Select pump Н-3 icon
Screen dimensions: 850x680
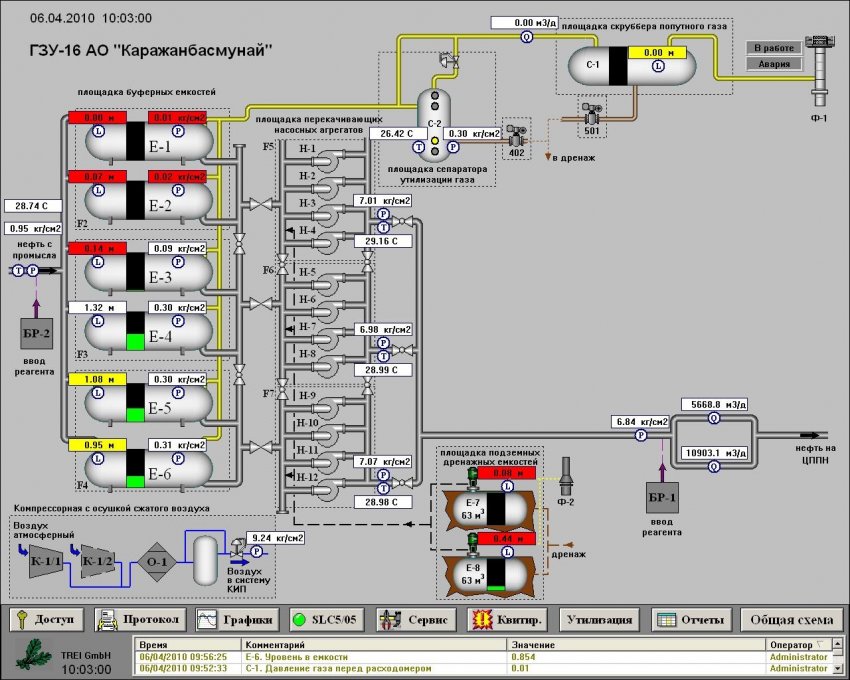click(325, 213)
